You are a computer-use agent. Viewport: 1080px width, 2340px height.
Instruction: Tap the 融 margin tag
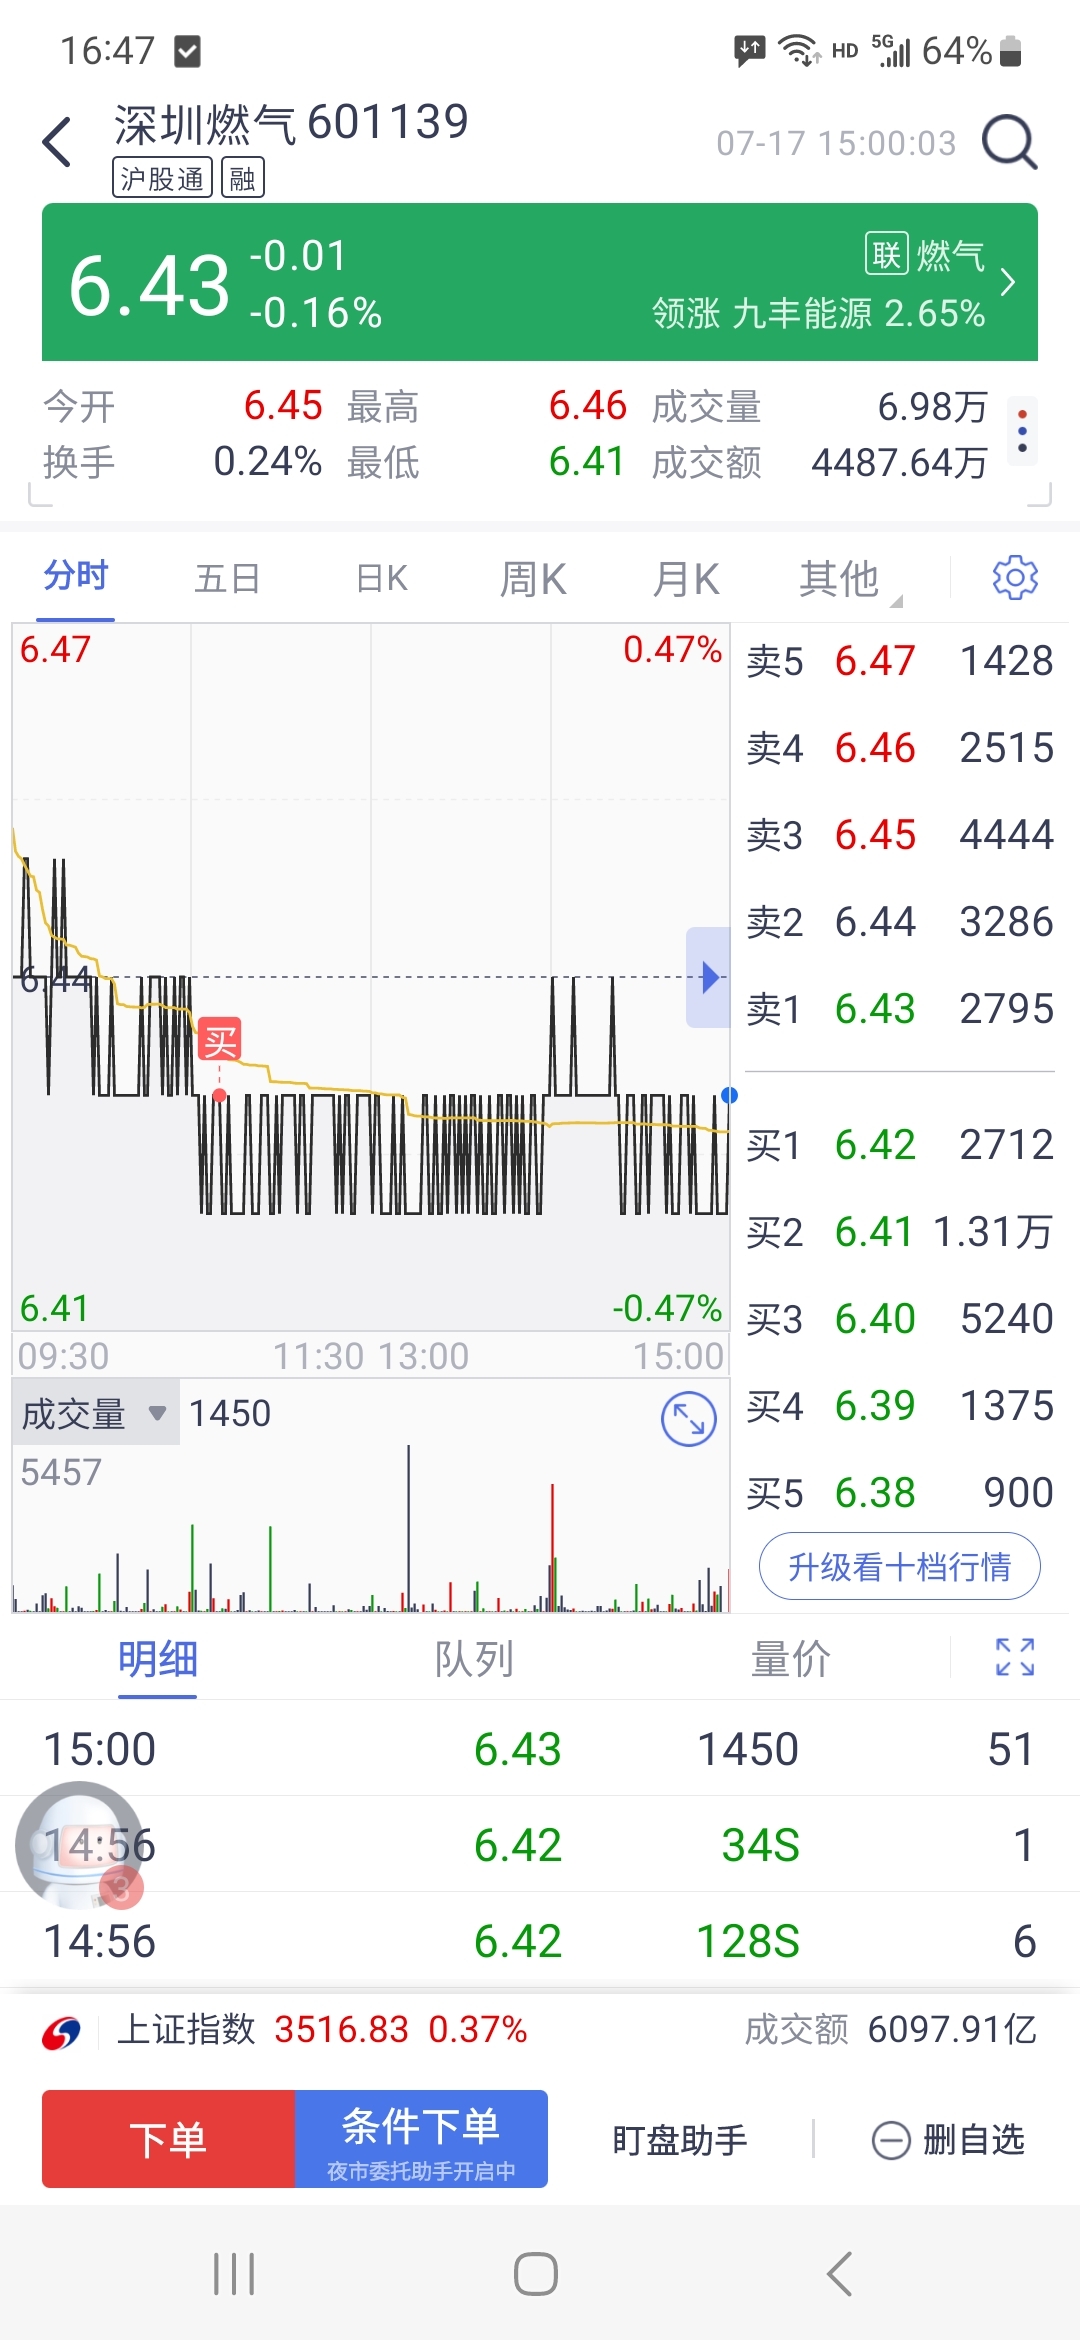242,178
